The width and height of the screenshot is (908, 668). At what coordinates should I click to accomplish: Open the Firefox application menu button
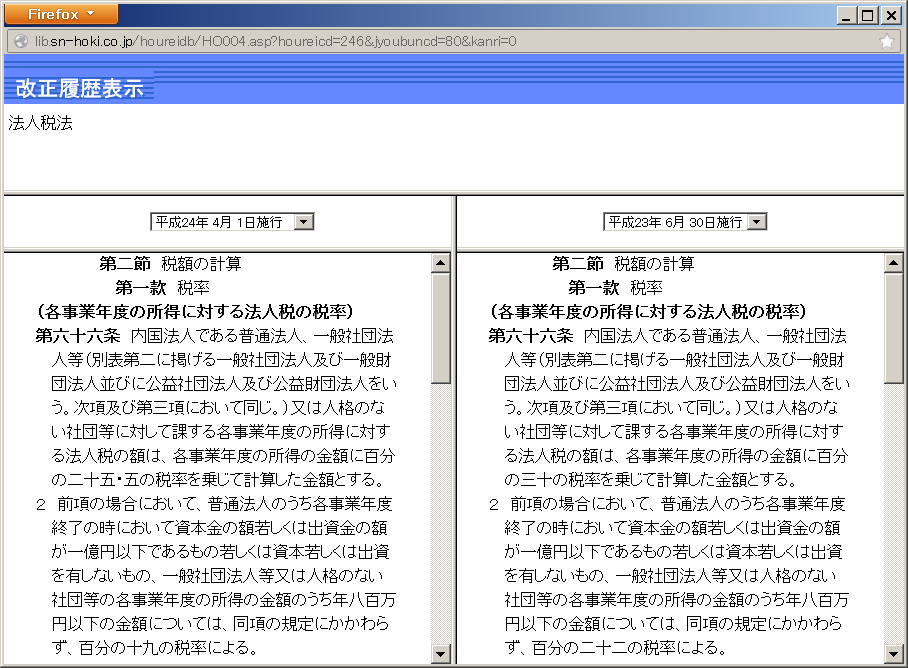pyautogui.click(x=61, y=14)
